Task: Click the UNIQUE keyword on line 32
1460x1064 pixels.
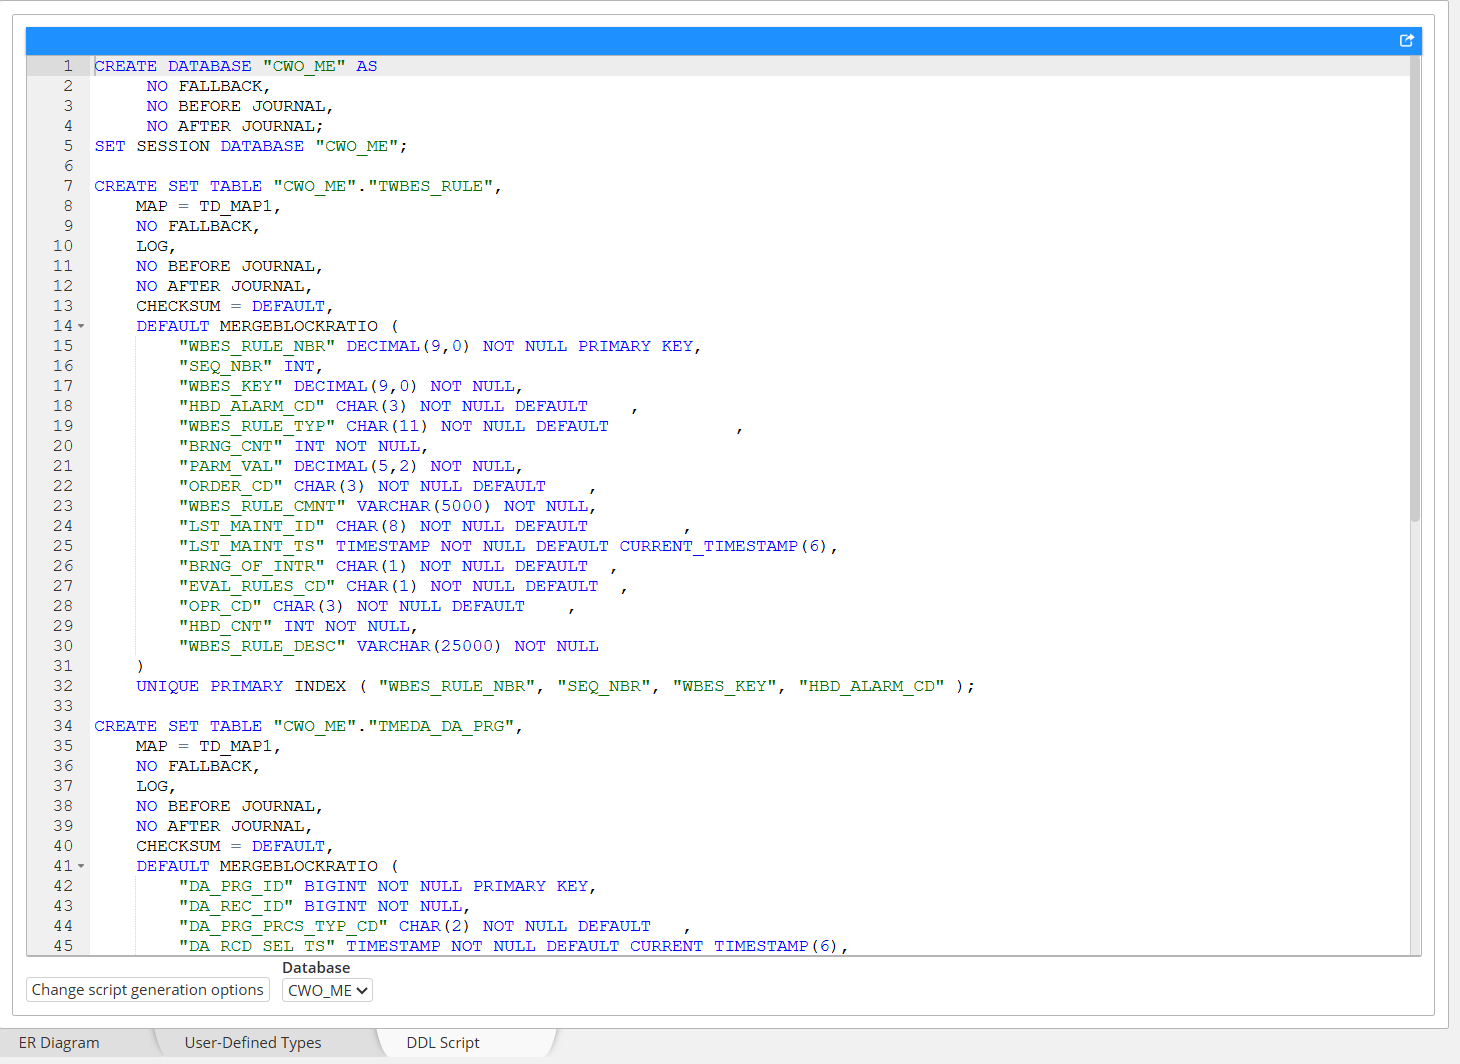Action: pos(167,686)
